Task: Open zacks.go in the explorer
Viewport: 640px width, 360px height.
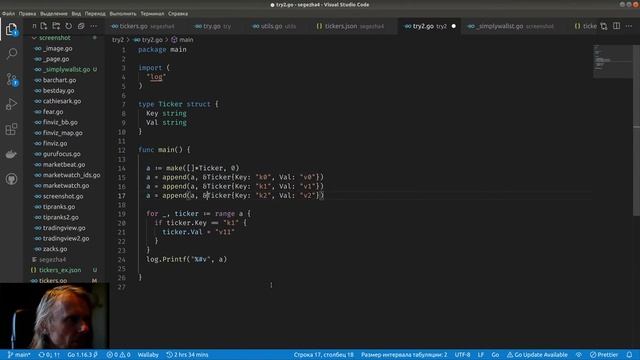Action: pos(55,249)
